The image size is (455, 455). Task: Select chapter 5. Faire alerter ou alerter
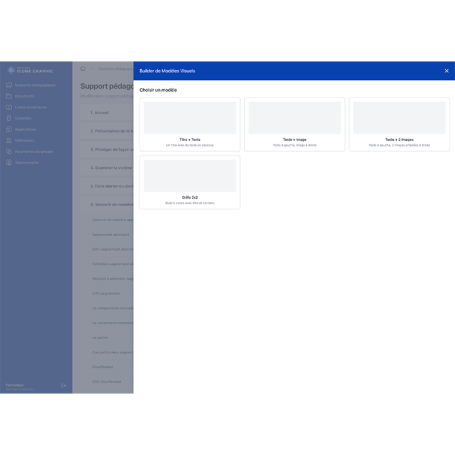point(107,186)
